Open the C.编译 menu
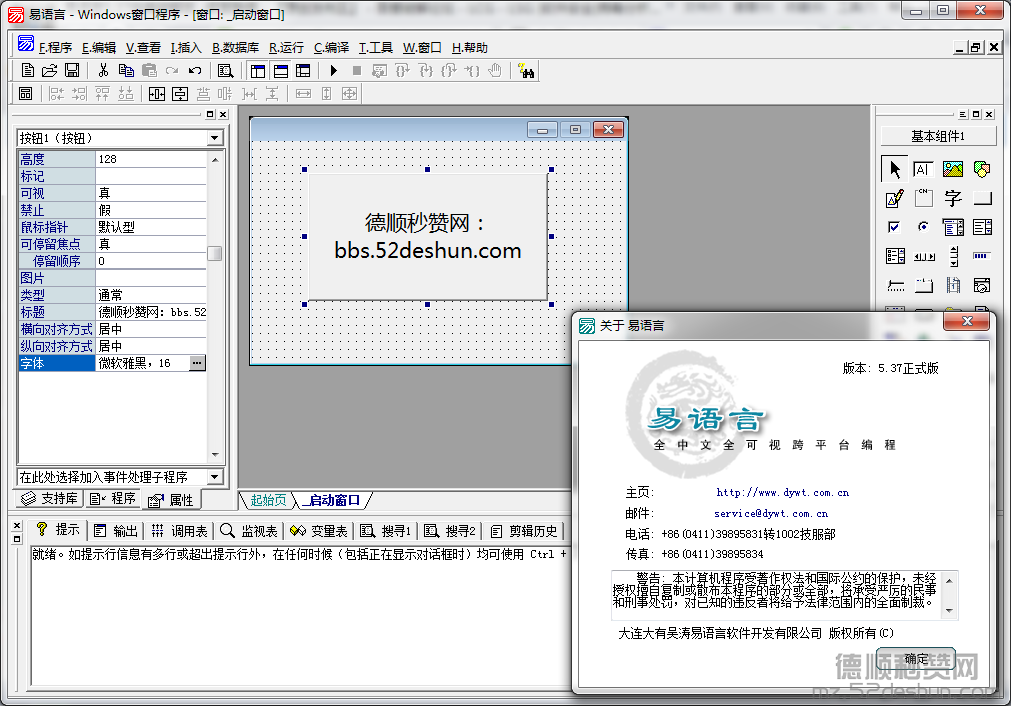The width and height of the screenshot is (1011, 706). [x=331, y=48]
